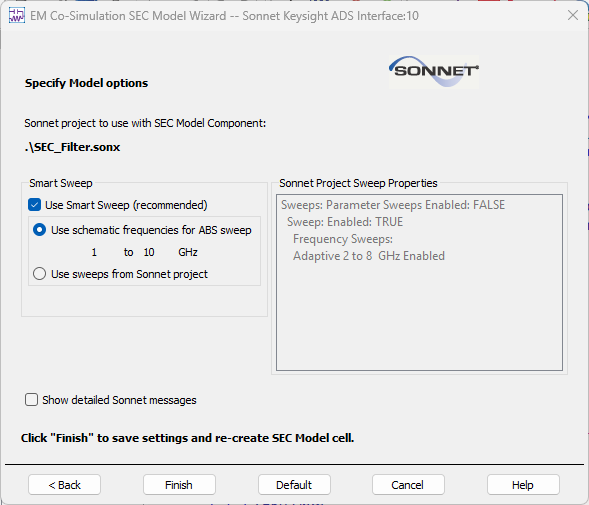Click the start frequency value 1
Image resolution: width=589 pixels, height=505 pixels.
coord(94,252)
